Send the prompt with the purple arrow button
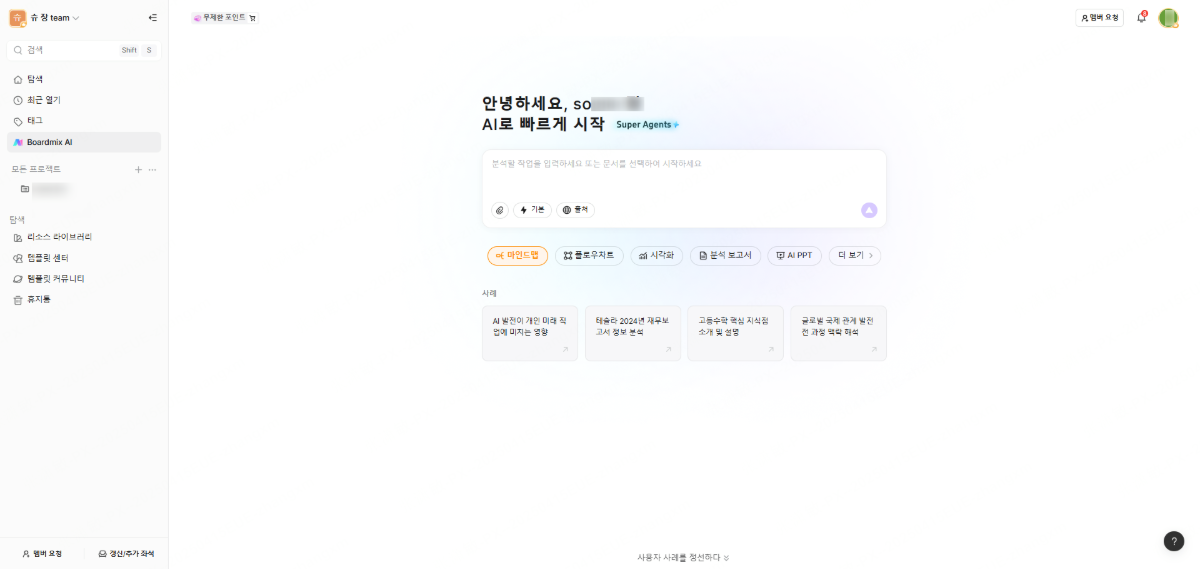The image size is (1200, 570). pos(869,210)
